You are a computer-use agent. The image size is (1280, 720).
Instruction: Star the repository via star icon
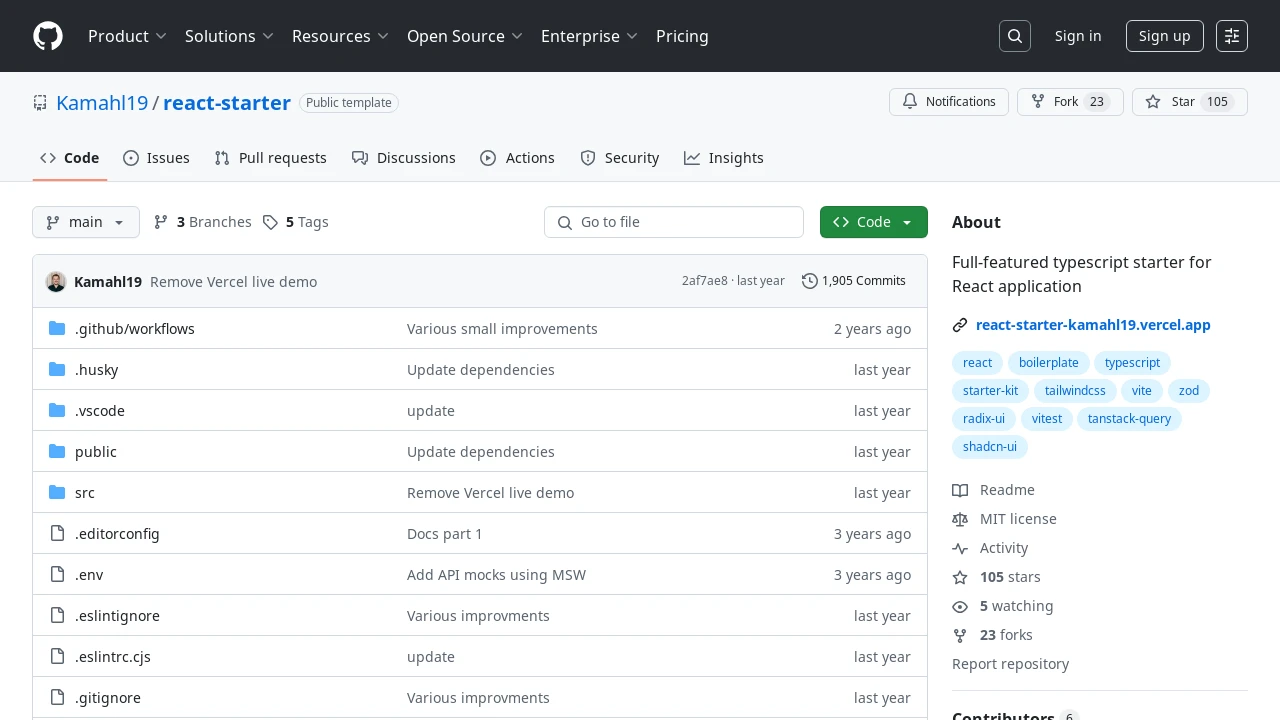tap(1153, 102)
